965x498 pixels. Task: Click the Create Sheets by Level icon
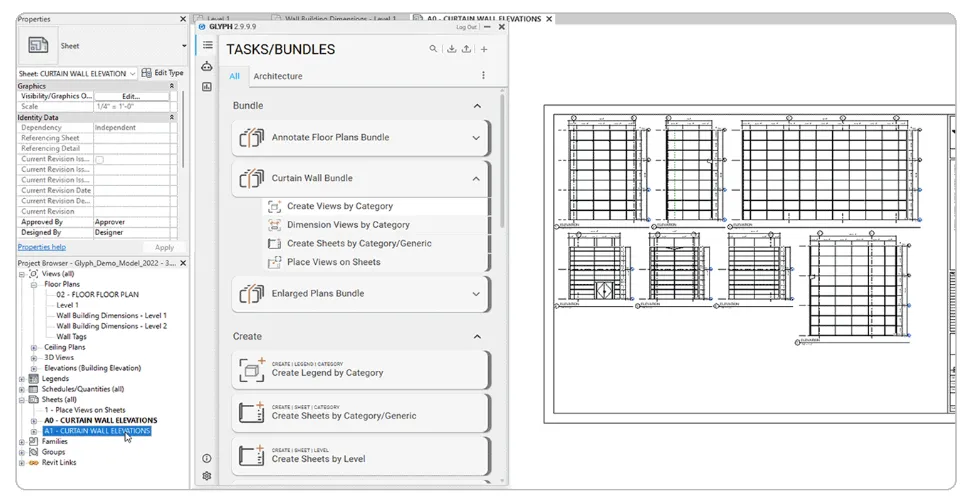click(x=252, y=456)
